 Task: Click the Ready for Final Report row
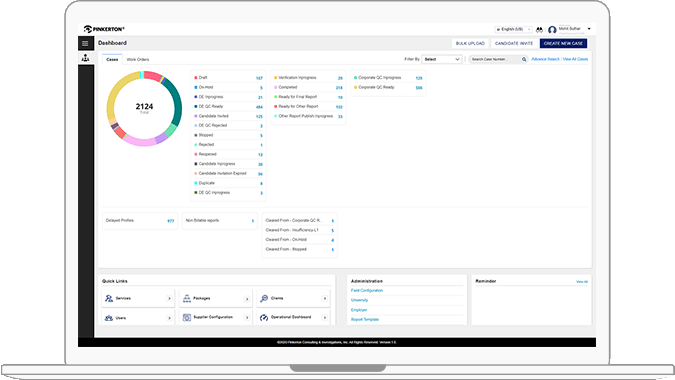pos(308,97)
